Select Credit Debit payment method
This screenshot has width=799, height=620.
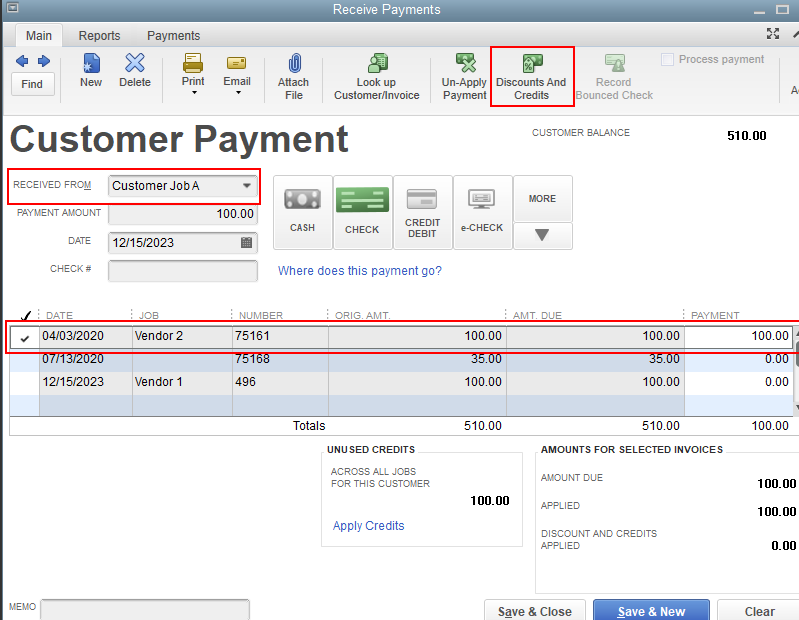[422, 212]
